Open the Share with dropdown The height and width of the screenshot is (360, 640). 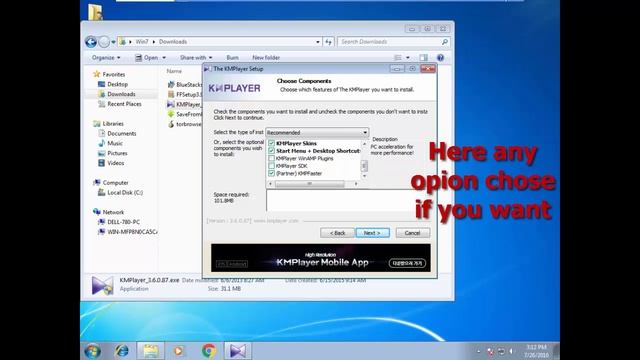point(196,58)
